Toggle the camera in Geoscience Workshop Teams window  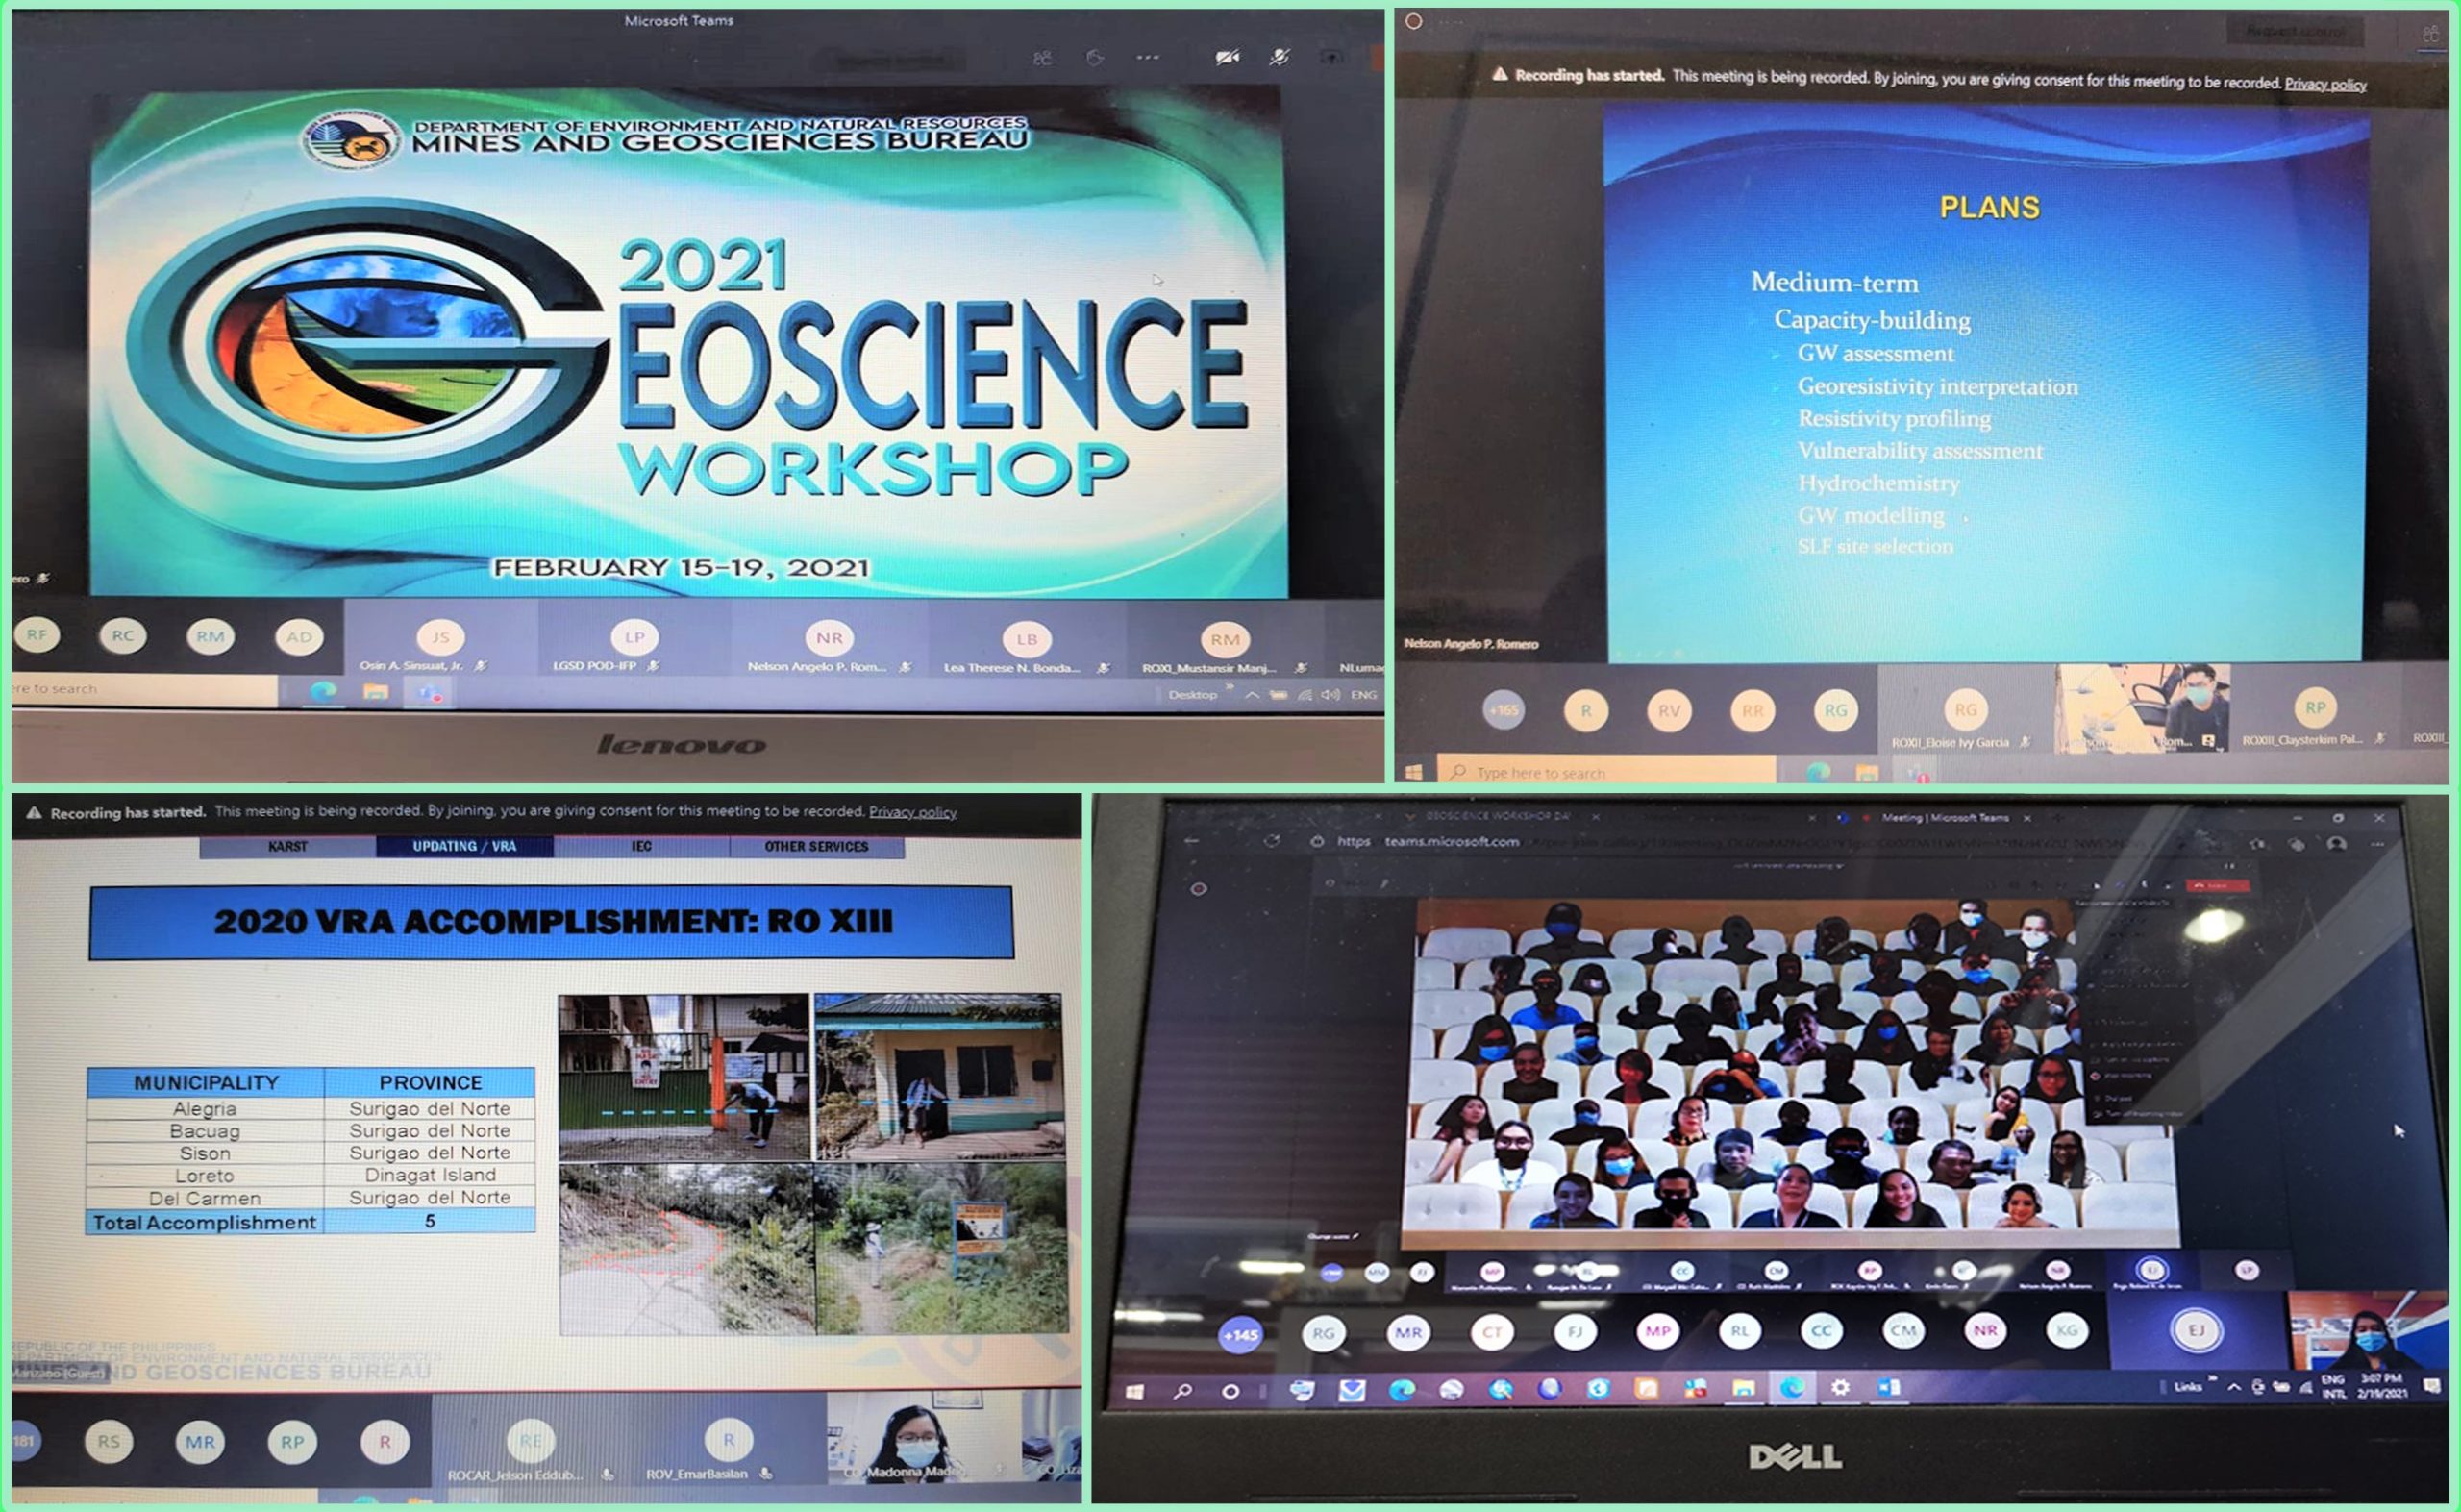1227,57
